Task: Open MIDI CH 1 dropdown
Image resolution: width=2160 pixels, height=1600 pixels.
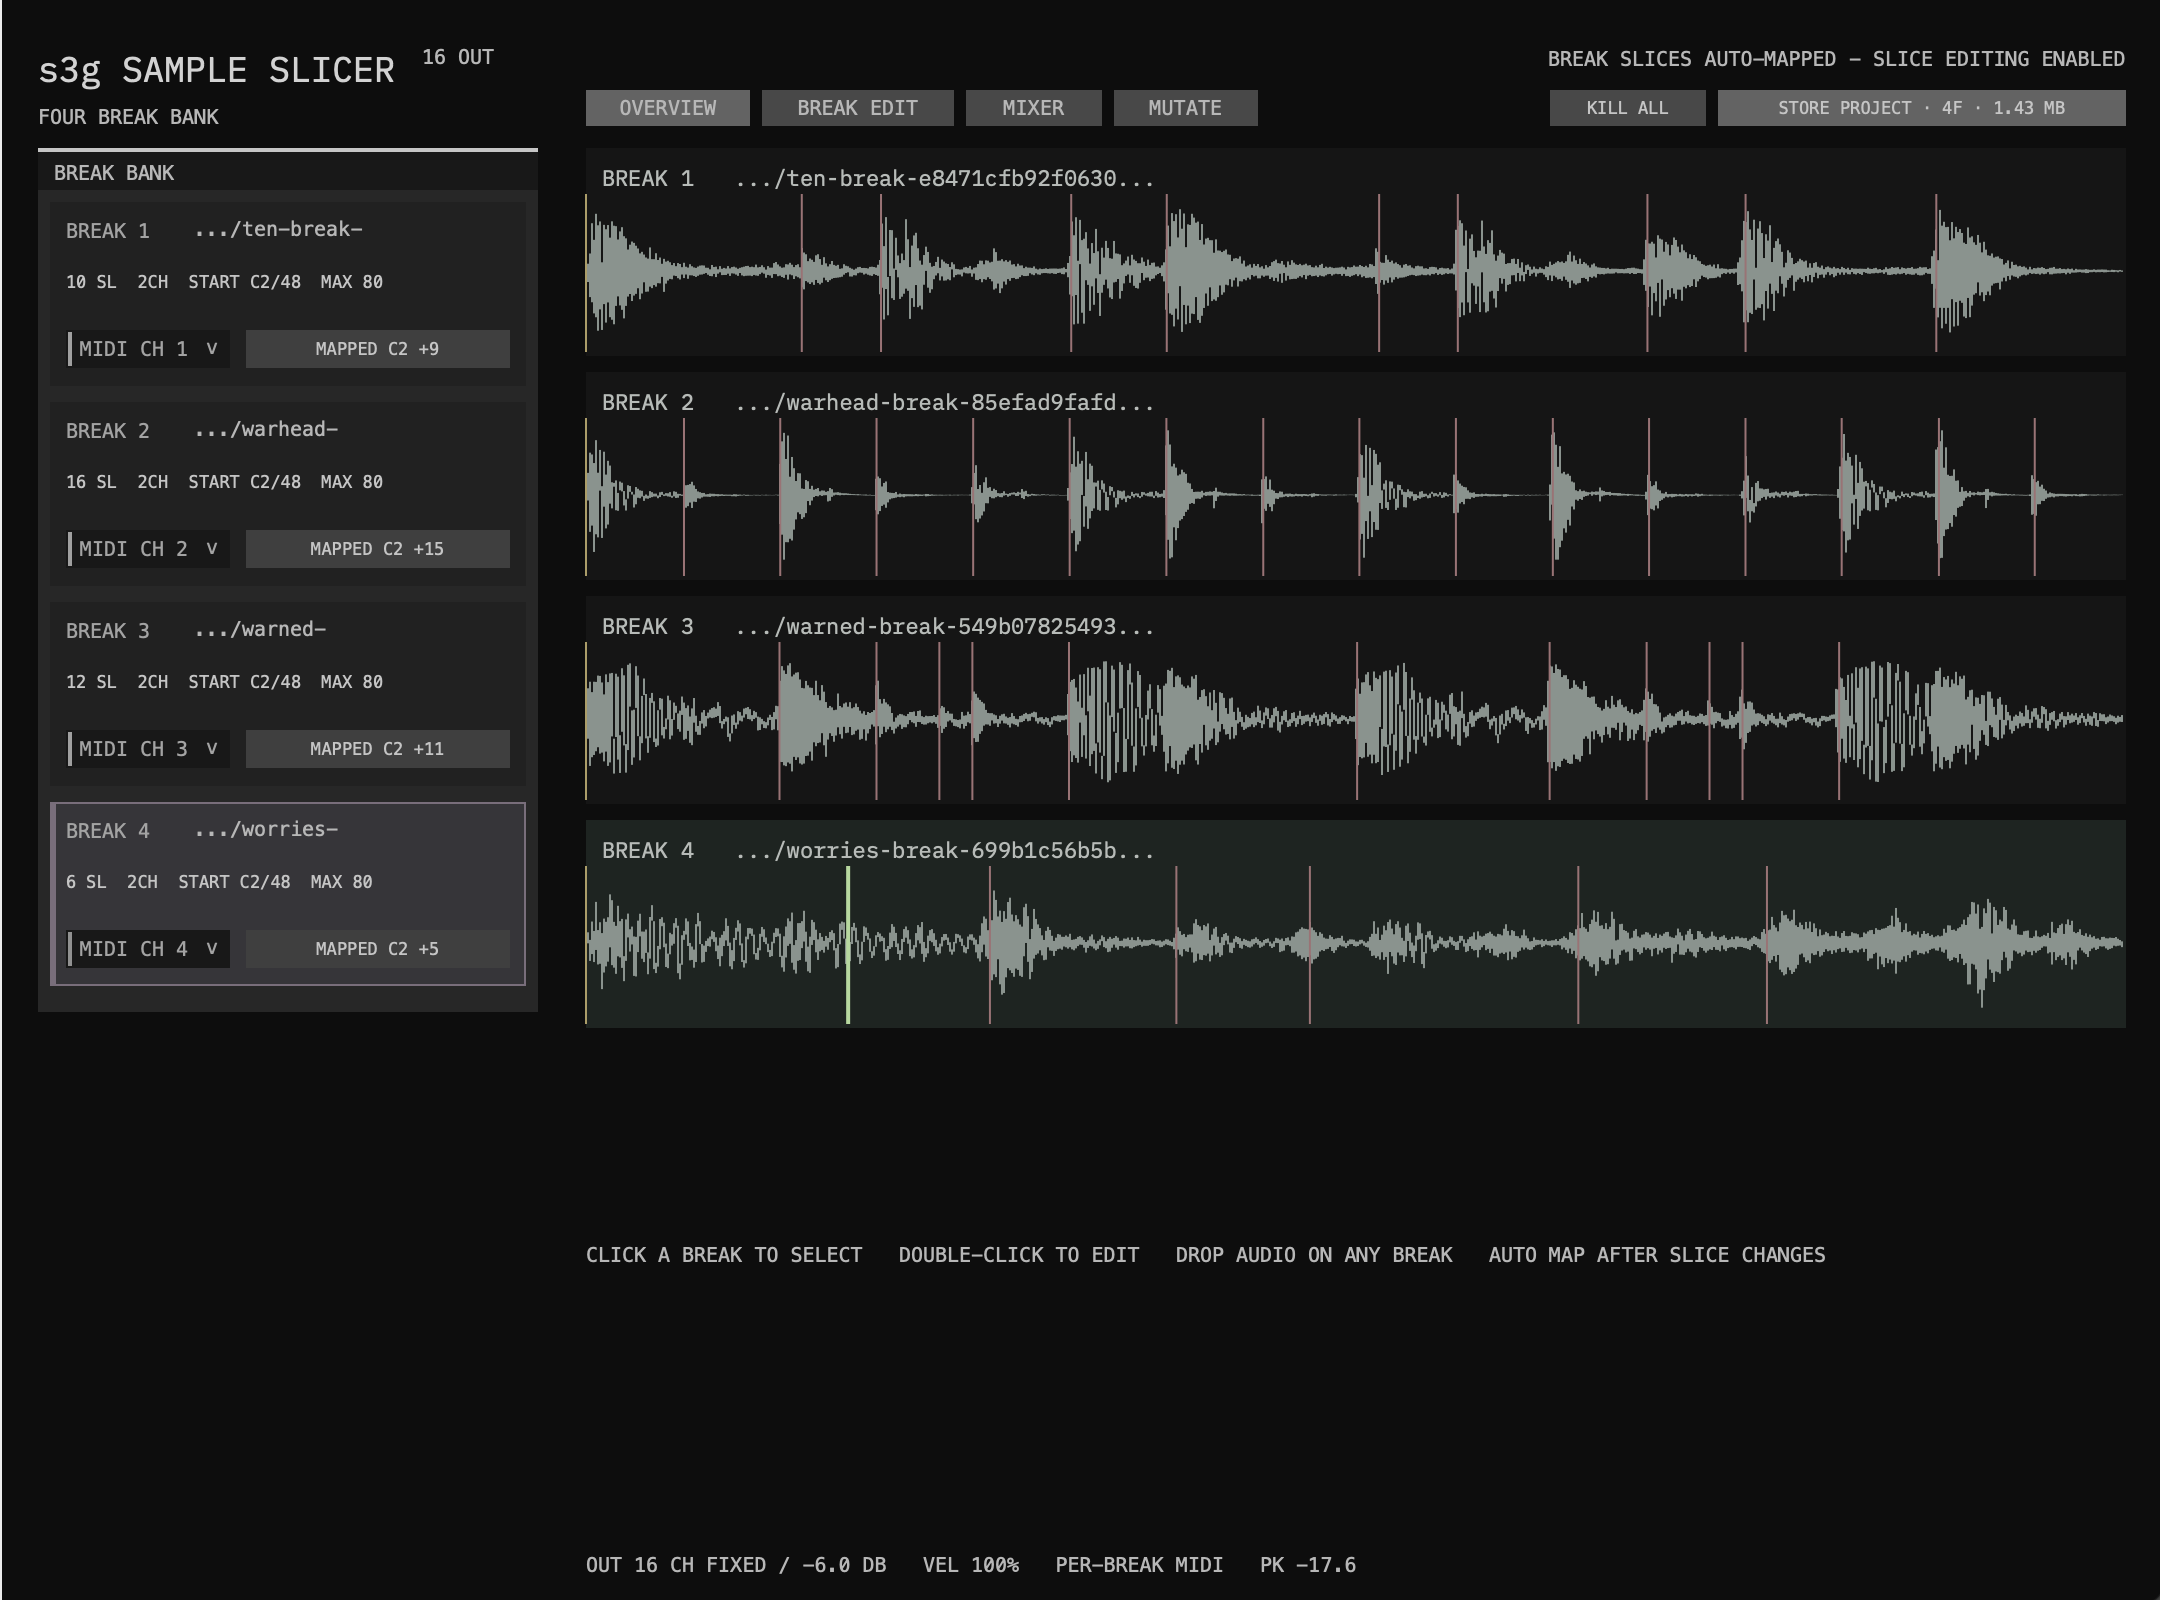Action: 148,349
